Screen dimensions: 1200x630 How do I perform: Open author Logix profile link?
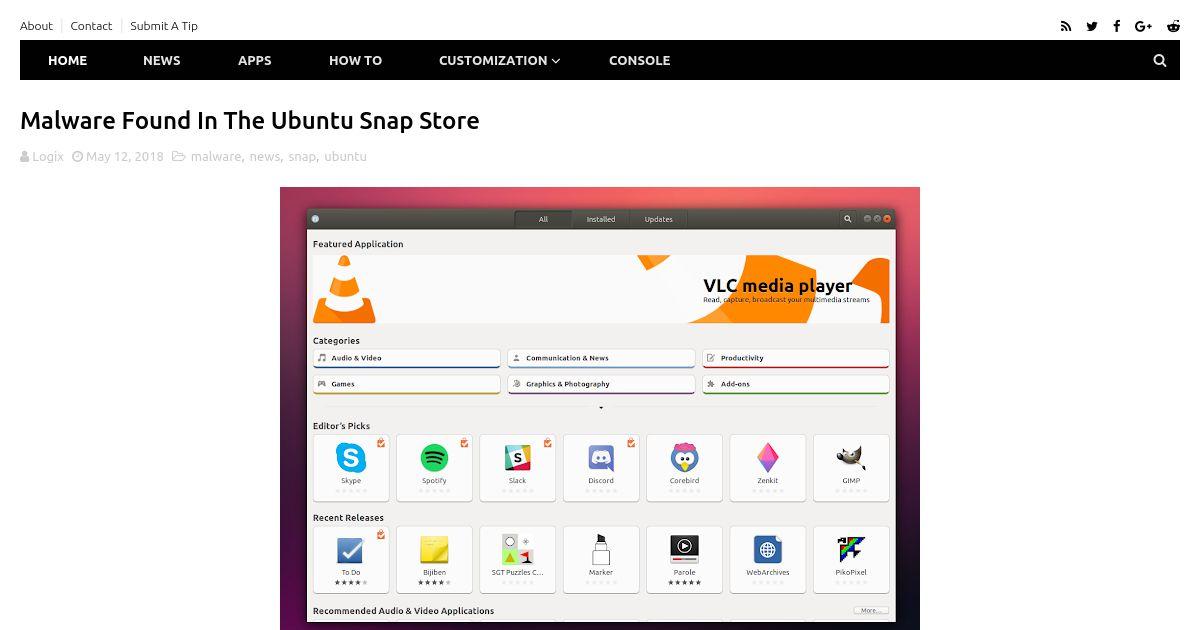pyautogui.click(x=47, y=156)
